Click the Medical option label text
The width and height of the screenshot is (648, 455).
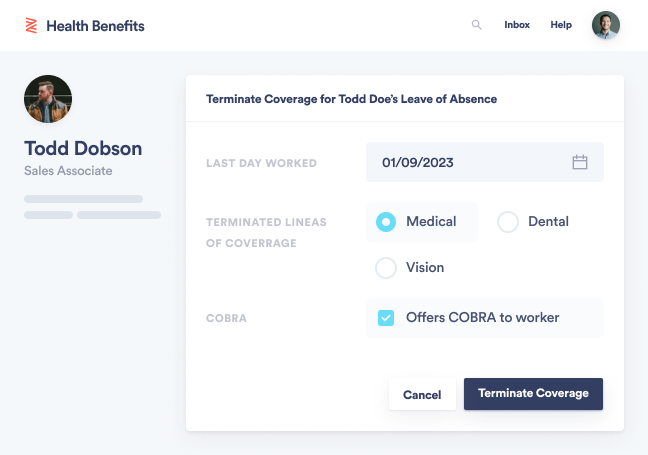431,222
